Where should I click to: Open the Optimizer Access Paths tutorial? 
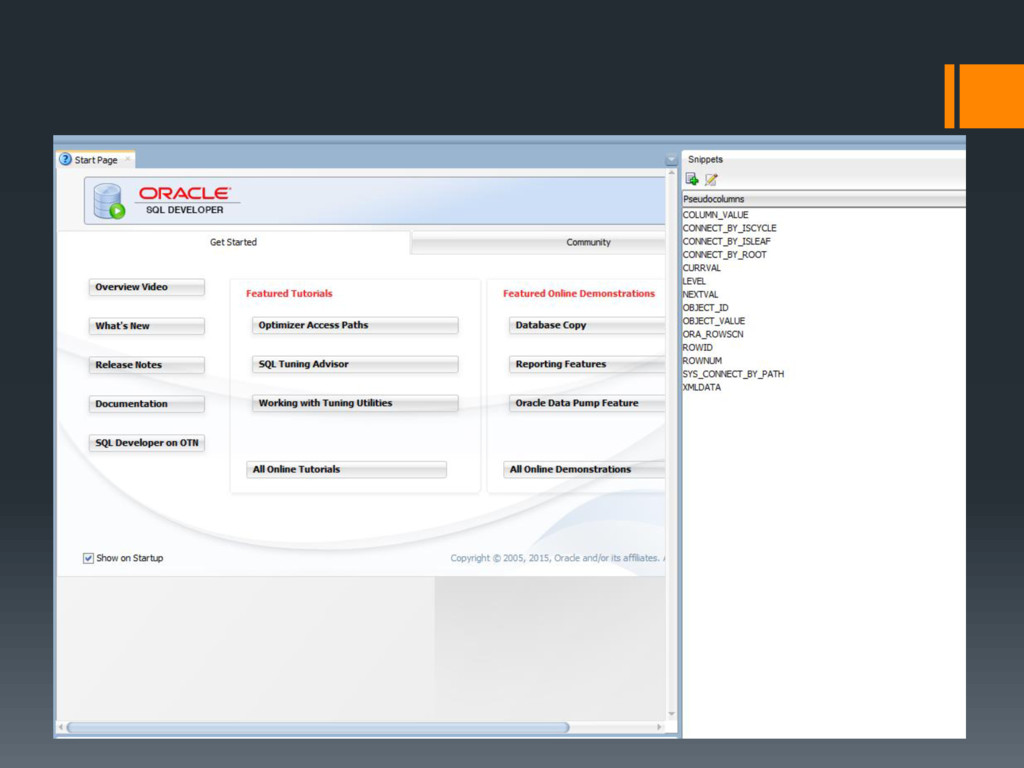tap(355, 325)
